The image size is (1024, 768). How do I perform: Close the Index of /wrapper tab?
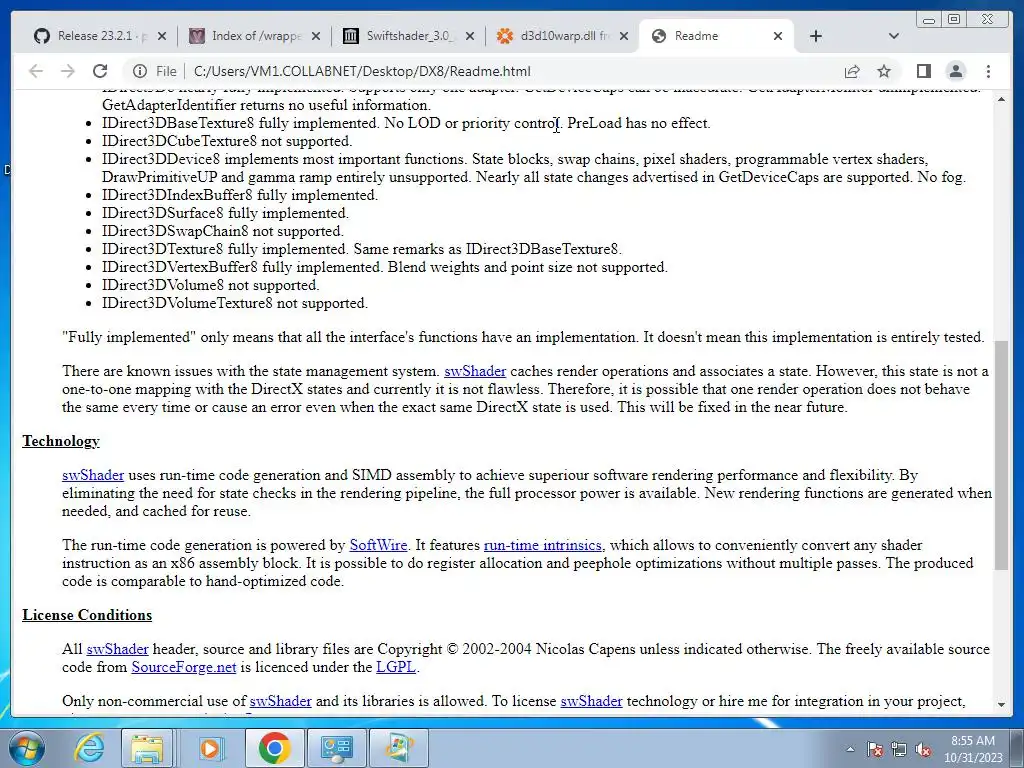point(316,37)
